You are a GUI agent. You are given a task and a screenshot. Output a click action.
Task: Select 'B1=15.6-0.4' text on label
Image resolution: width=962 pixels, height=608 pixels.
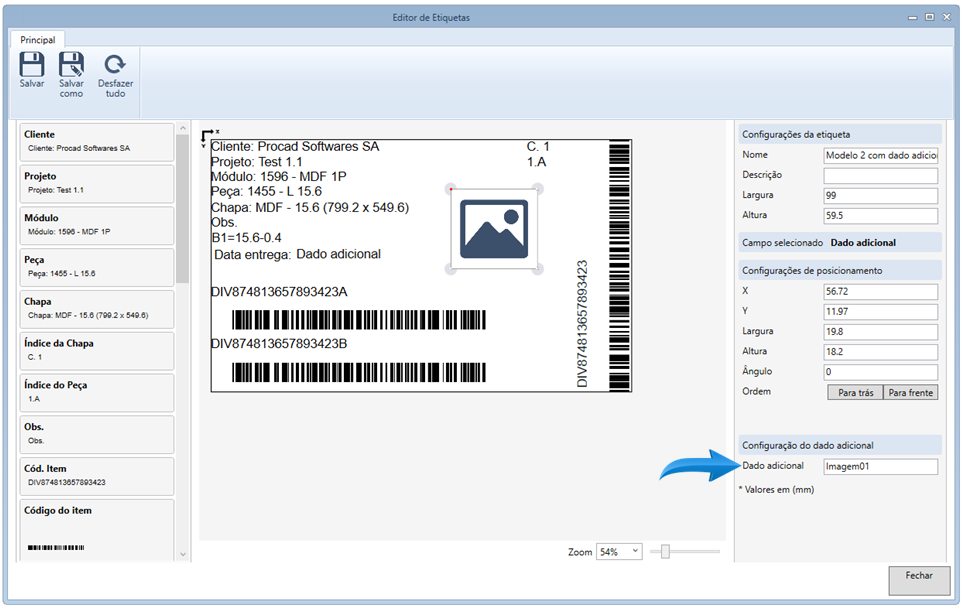(x=246, y=237)
